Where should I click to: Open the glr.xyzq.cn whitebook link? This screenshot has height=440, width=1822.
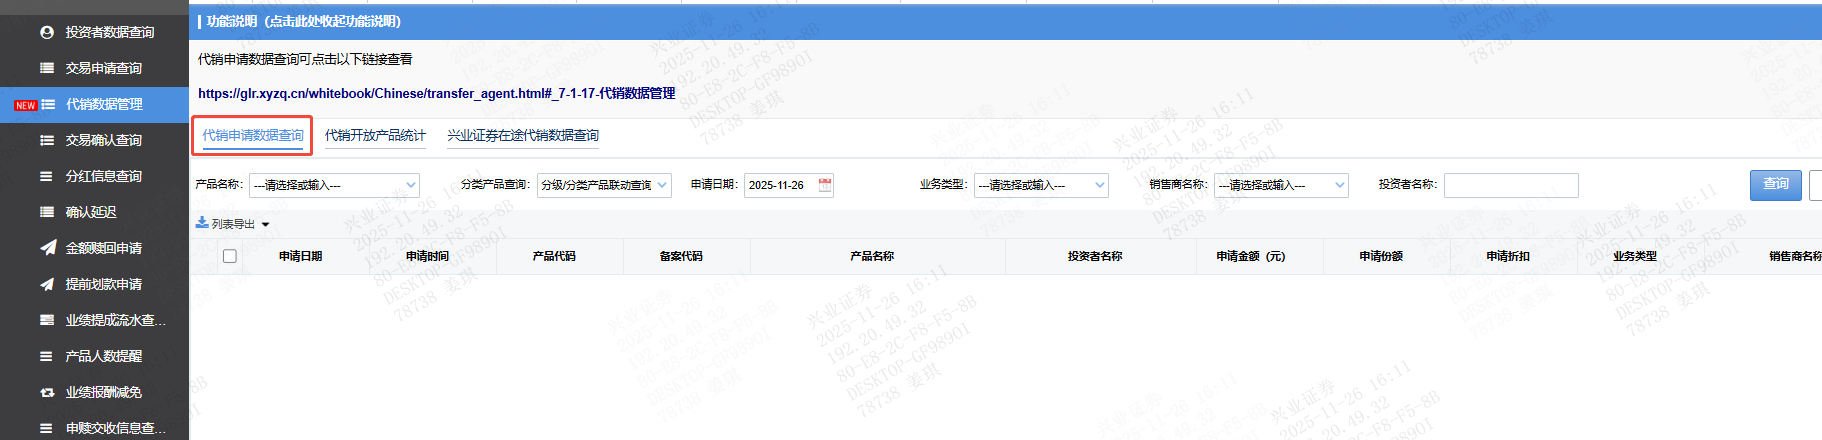coord(437,93)
